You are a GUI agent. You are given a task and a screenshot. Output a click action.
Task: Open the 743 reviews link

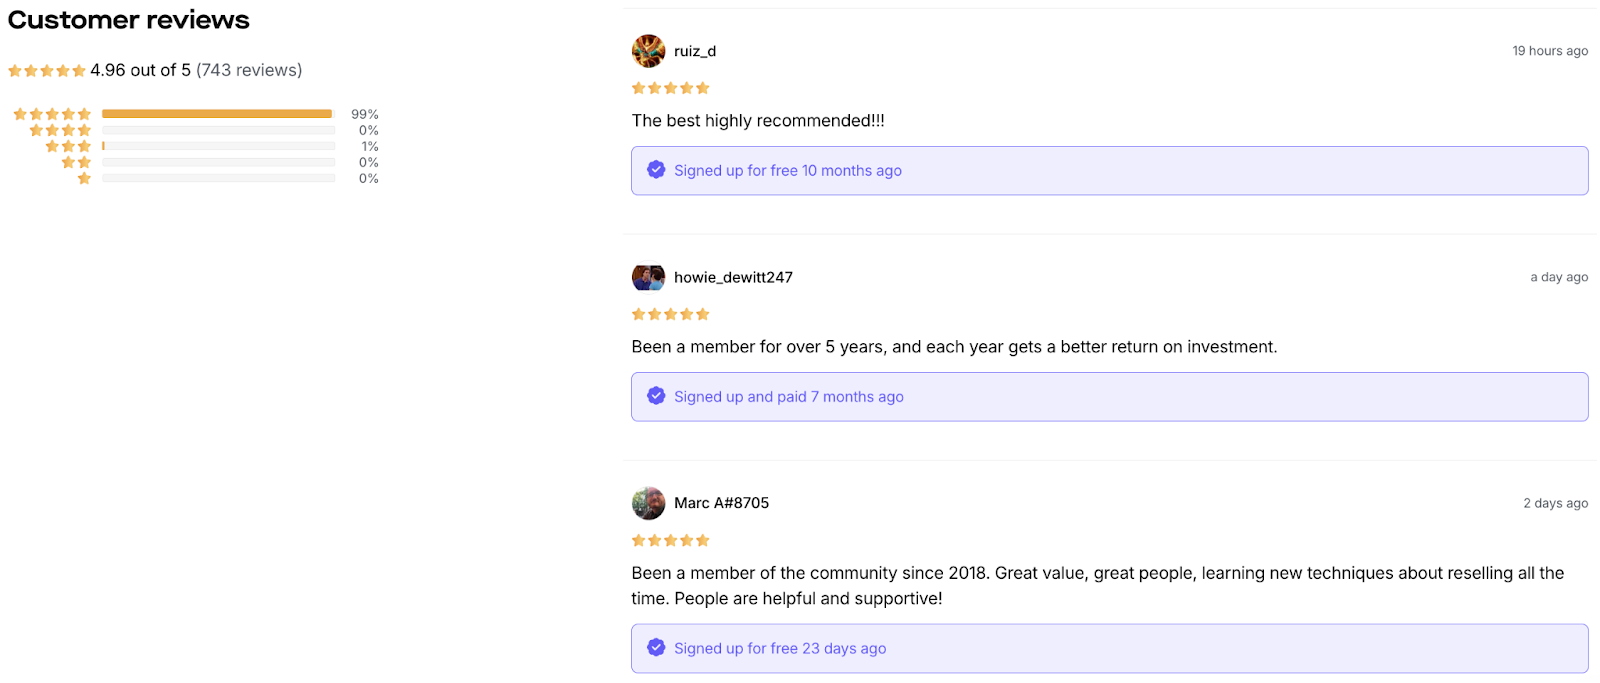coord(249,70)
